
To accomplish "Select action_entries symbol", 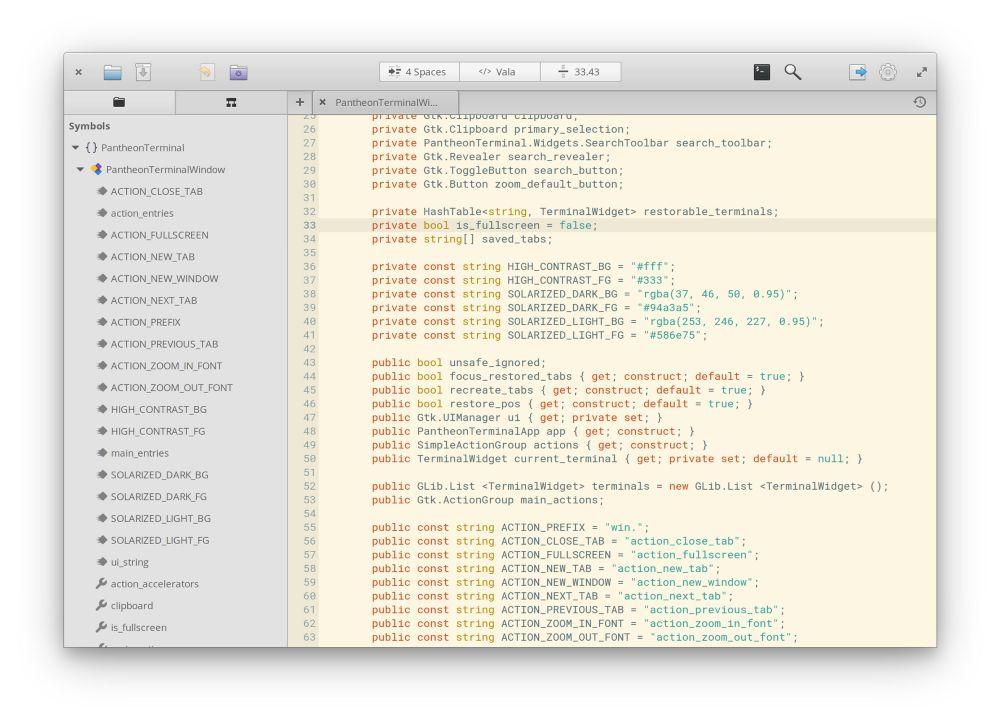I will pos(142,213).
